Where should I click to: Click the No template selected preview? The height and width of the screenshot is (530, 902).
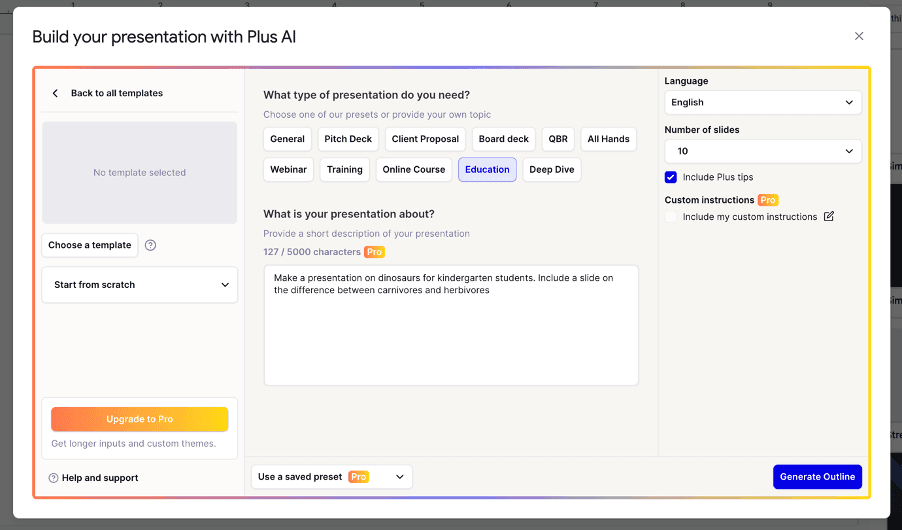pyautogui.click(x=140, y=173)
